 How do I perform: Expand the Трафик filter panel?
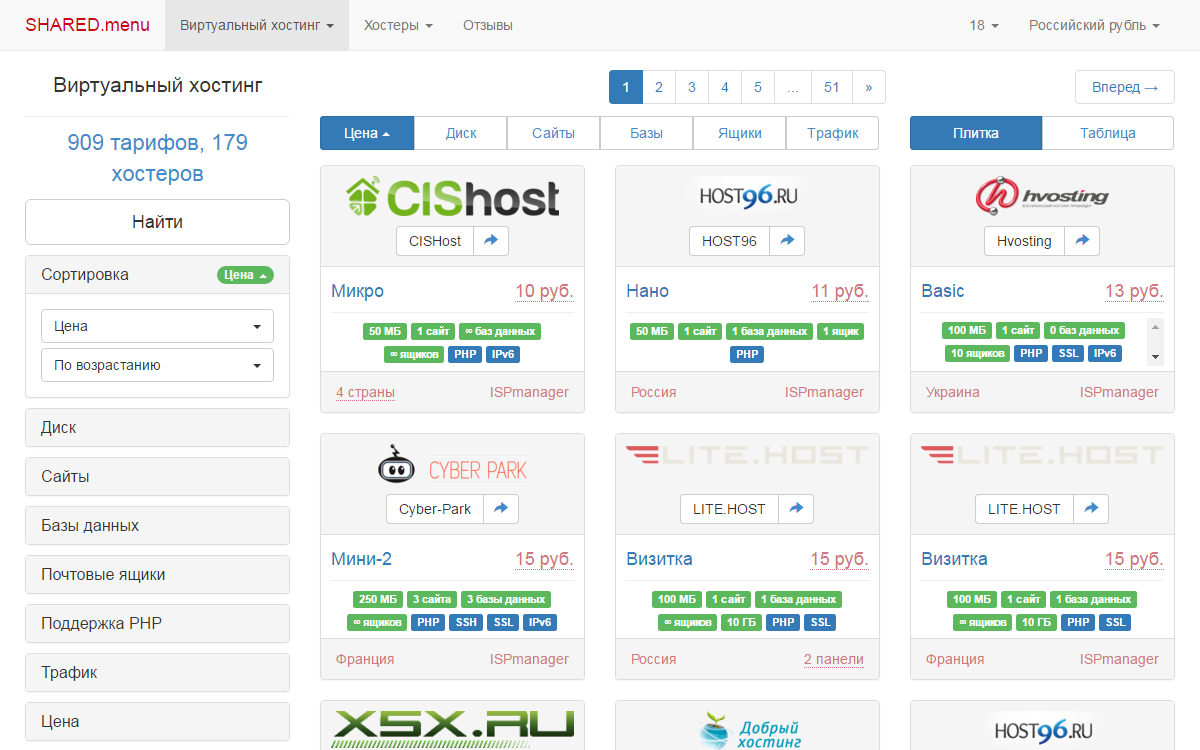pos(157,673)
